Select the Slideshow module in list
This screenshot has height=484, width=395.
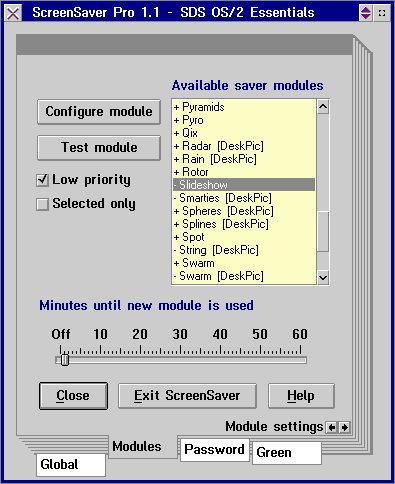[x=244, y=185]
